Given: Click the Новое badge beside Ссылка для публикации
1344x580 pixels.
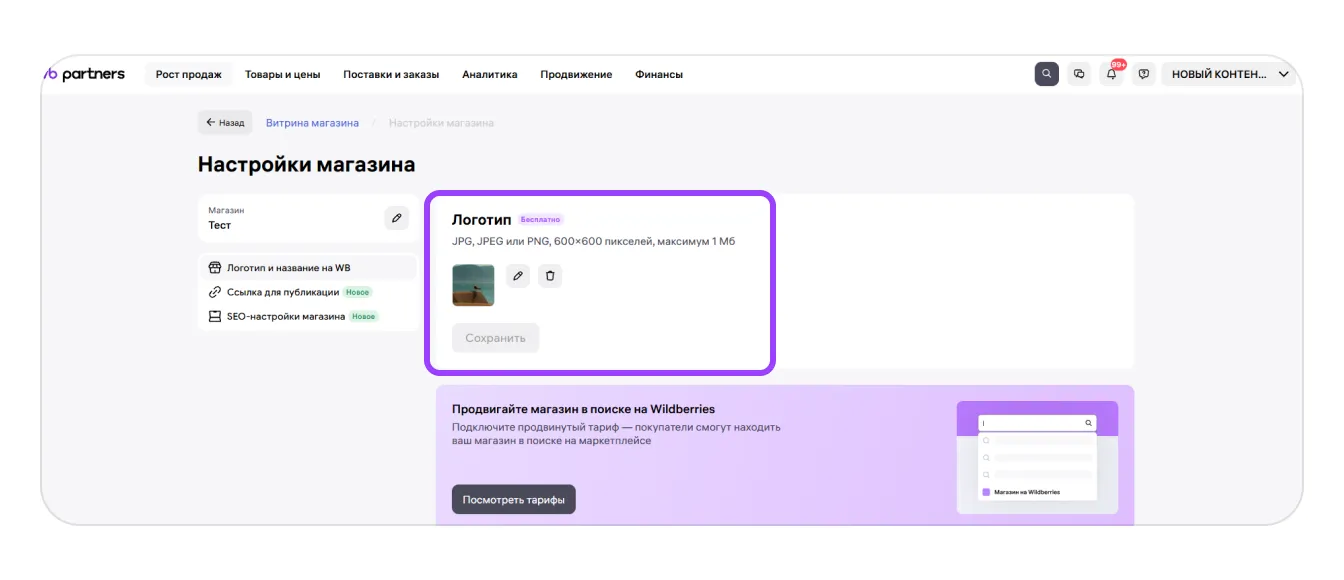Looking at the screenshot, I should point(358,292).
